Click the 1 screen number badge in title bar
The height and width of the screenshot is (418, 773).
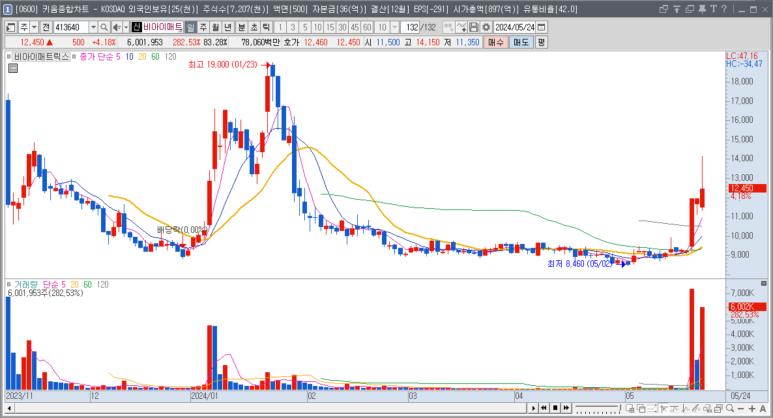coord(7,9)
